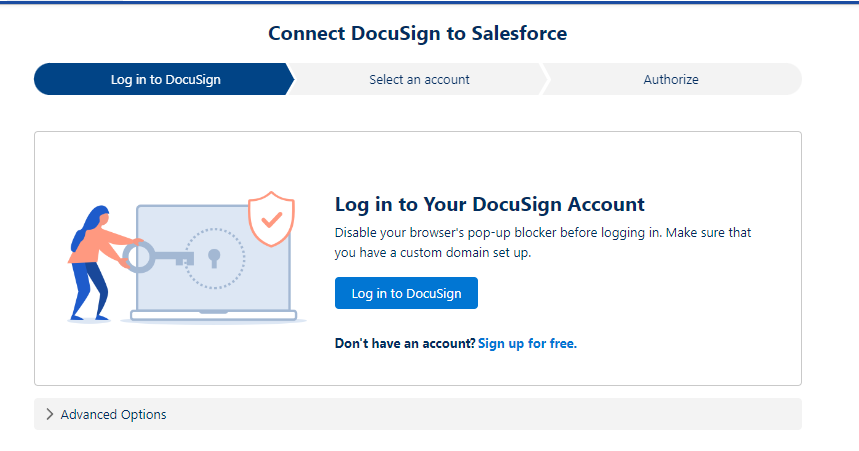Select the 'Log in to DocuSign' progress step
This screenshot has height=451, width=859.
point(165,79)
